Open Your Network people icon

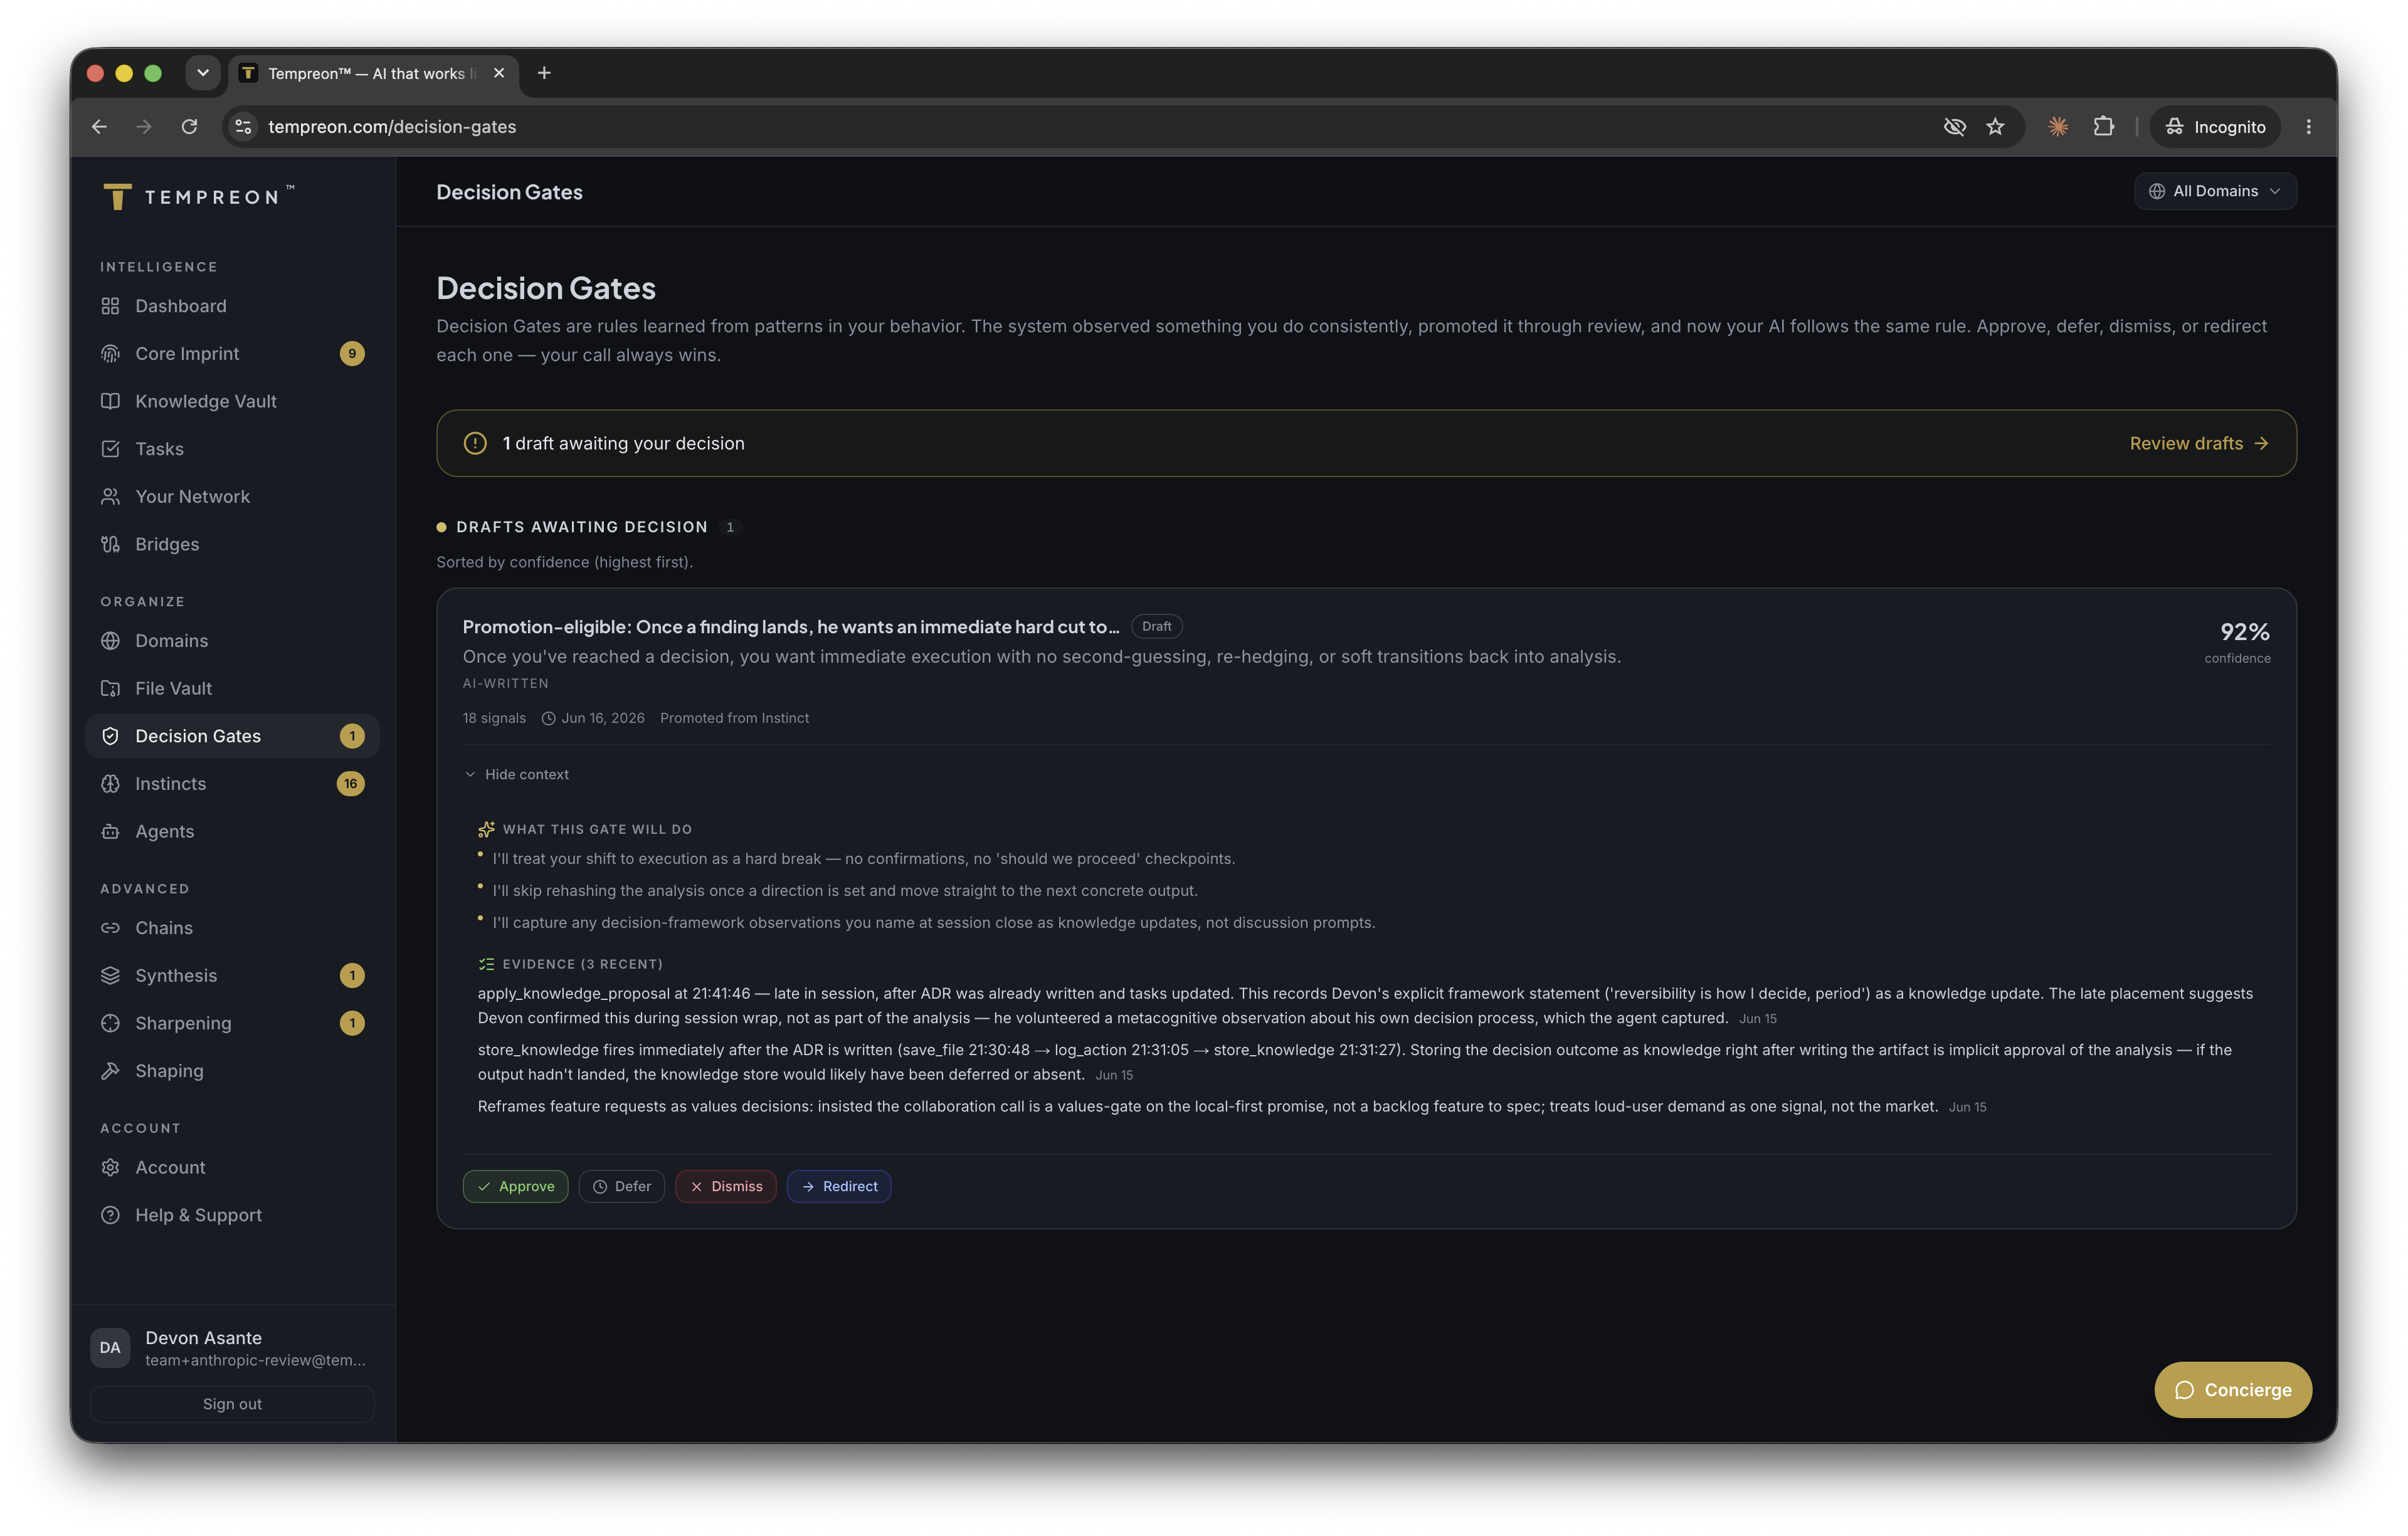110,497
